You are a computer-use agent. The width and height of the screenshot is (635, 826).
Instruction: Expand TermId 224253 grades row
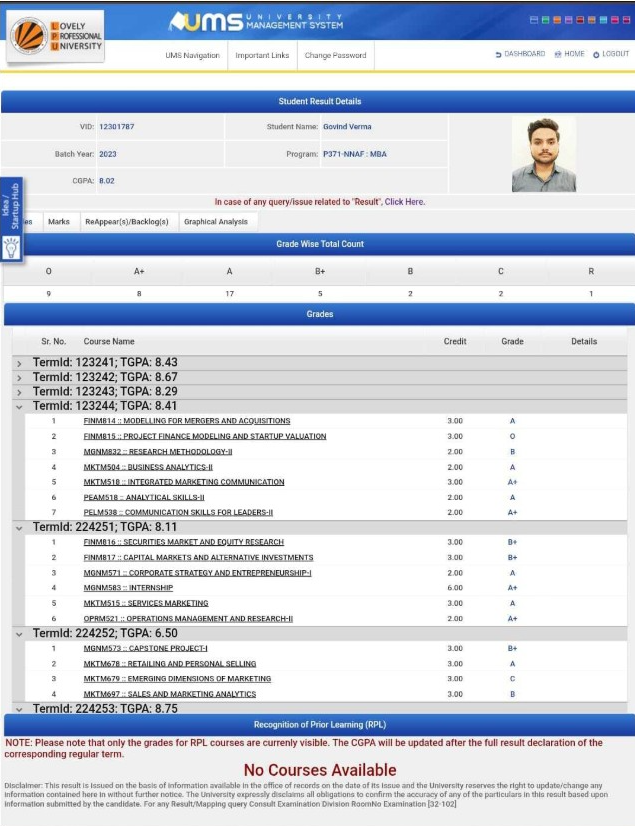pyautogui.click(x=19, y=708)
